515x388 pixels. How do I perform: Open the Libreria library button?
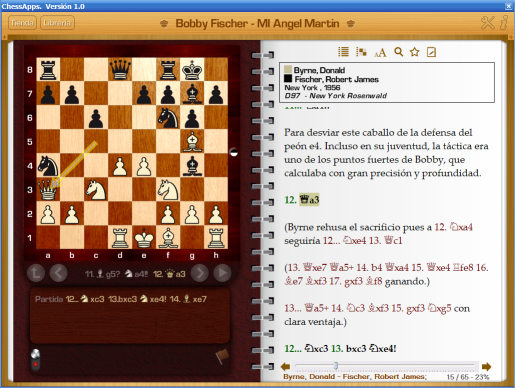(x=57, y=23)
